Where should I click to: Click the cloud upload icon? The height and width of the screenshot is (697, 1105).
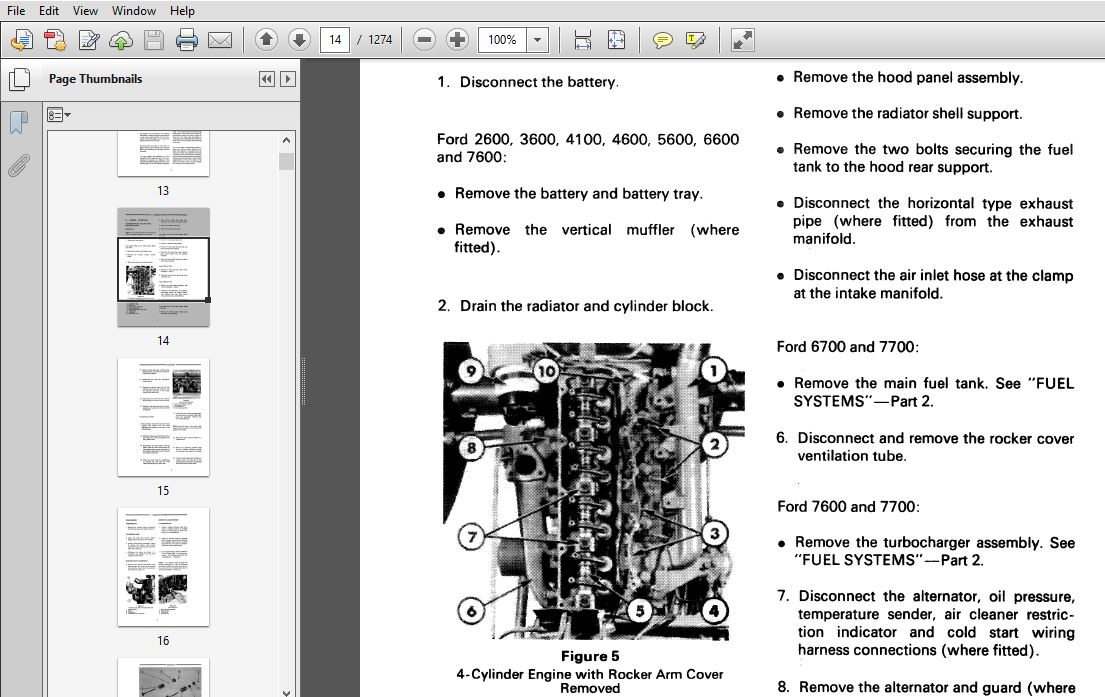[121, 40]
